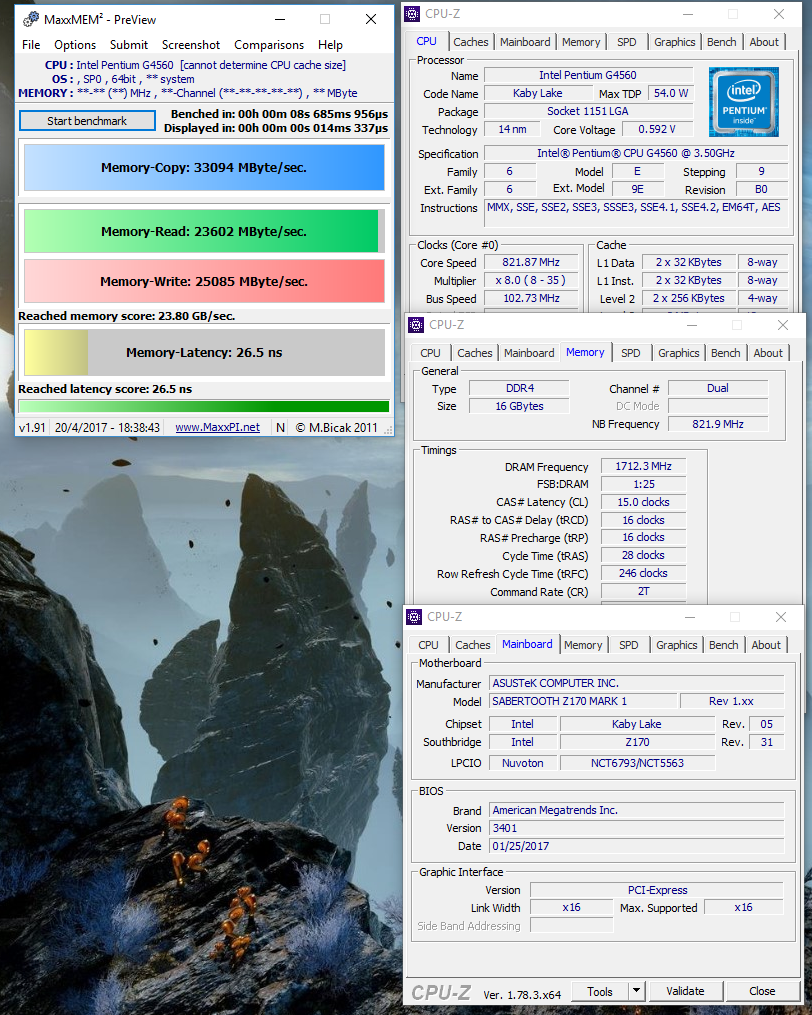The width and height of the screenshot is (812, 1015).
Task: Click the BIOS Date 01/25/2017
Action: tap(637, 846)
